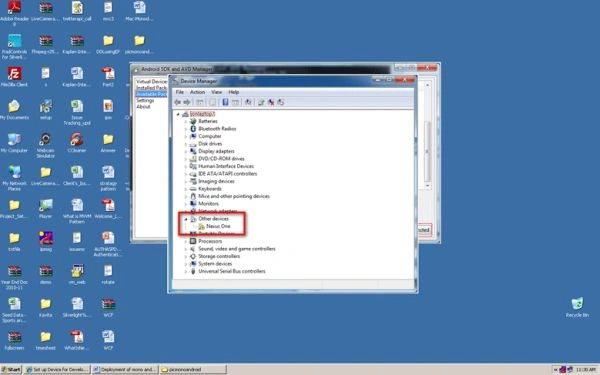The image size is (600, 375).
Task: Expand the Universal Serial Bus controllers arrow
Action: [x=186, y=271]
